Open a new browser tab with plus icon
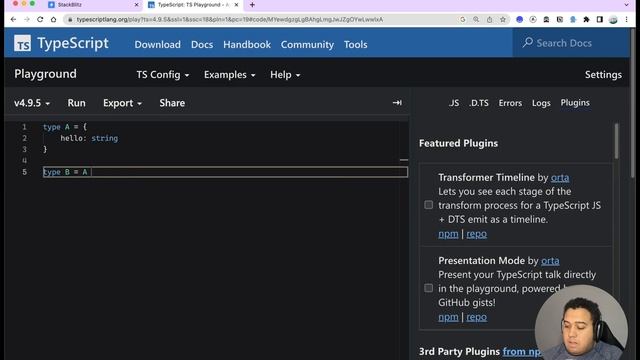 pos(252,5)
